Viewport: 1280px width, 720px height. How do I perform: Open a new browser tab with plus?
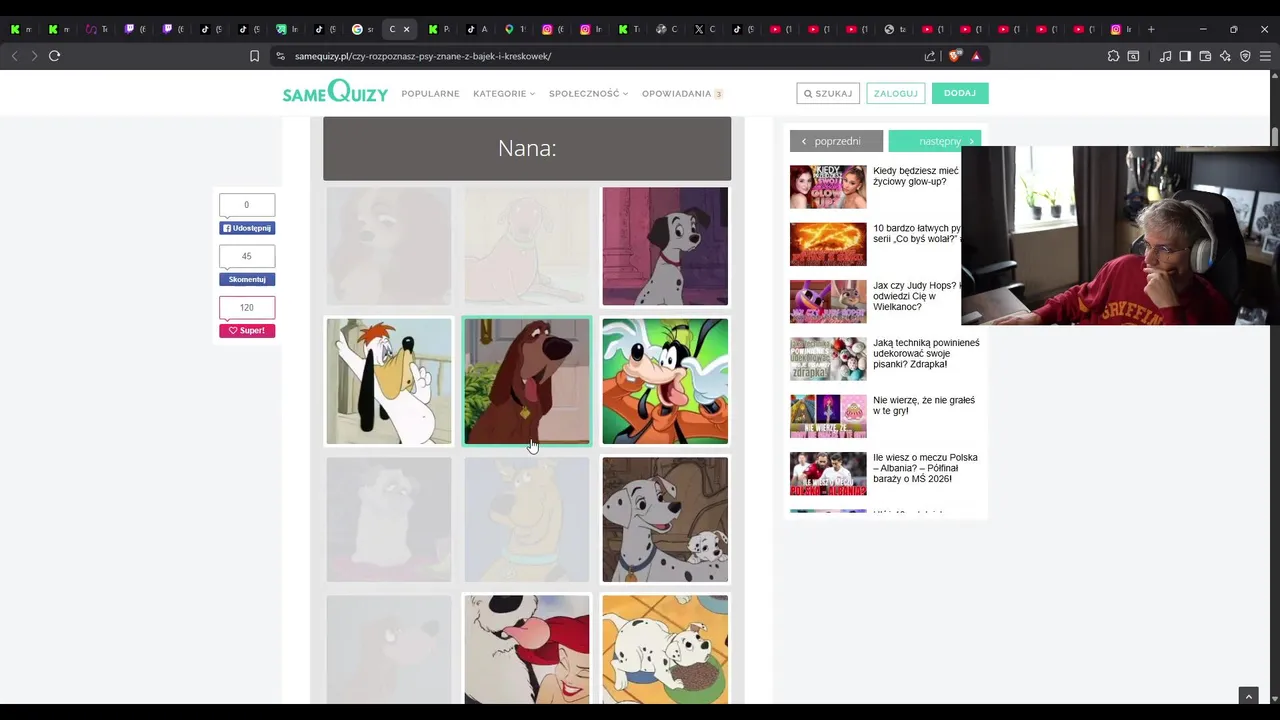pyautogui.click(x=1151, y=29)
